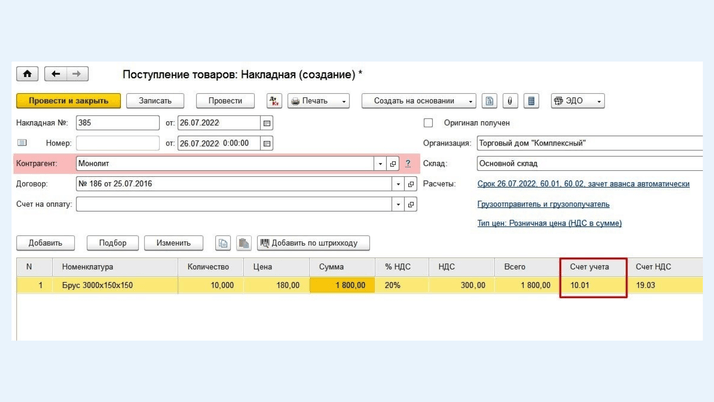Navigate back with the left arrow
Image resolution: width=714 pixels, height=402 pixels.
(x=56, y=74)
